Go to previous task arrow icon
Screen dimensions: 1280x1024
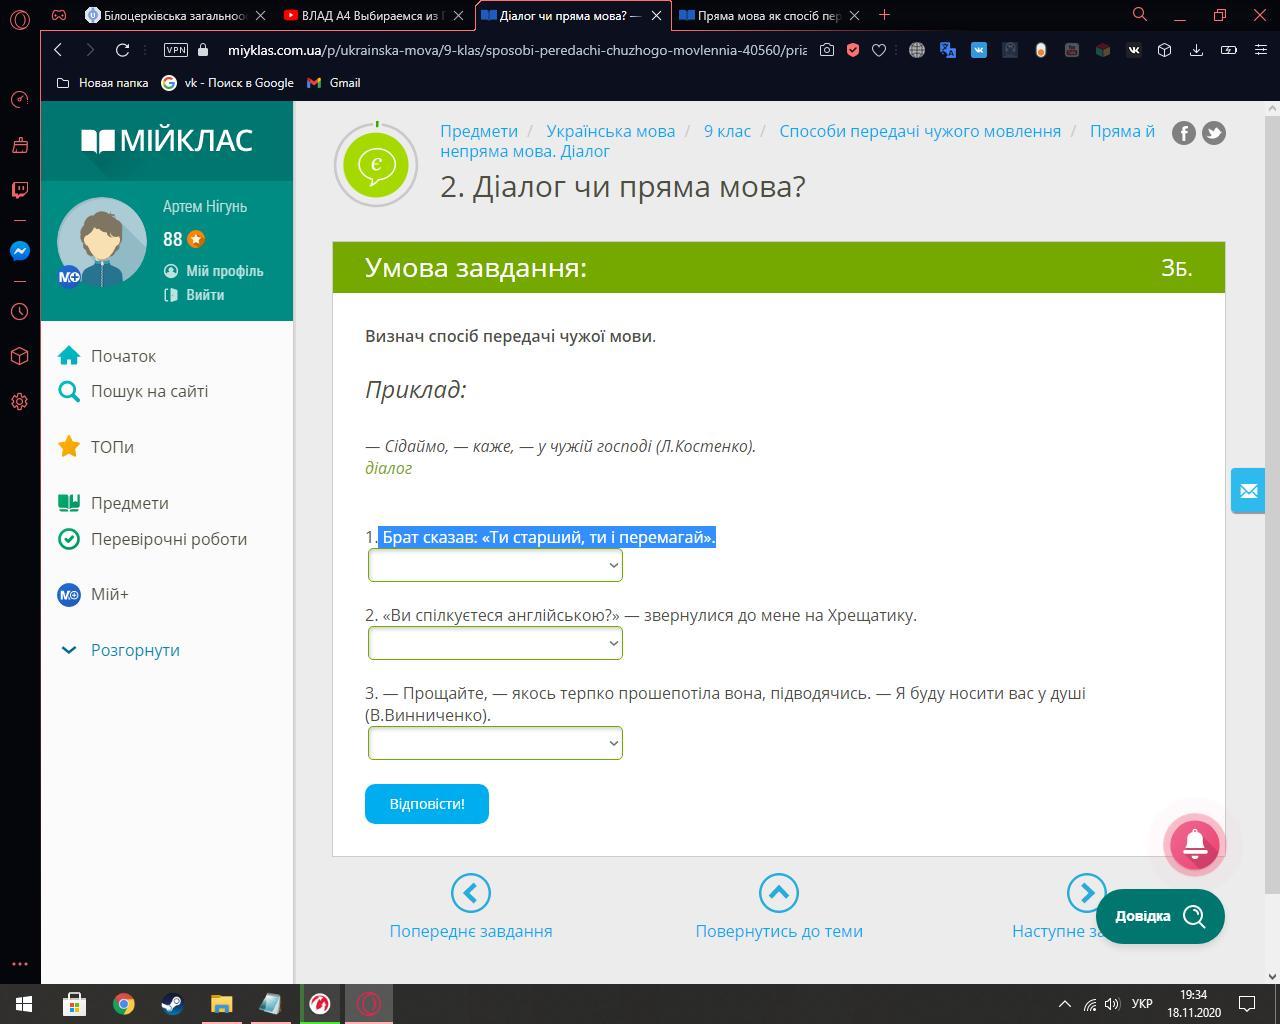coord(470,893)
